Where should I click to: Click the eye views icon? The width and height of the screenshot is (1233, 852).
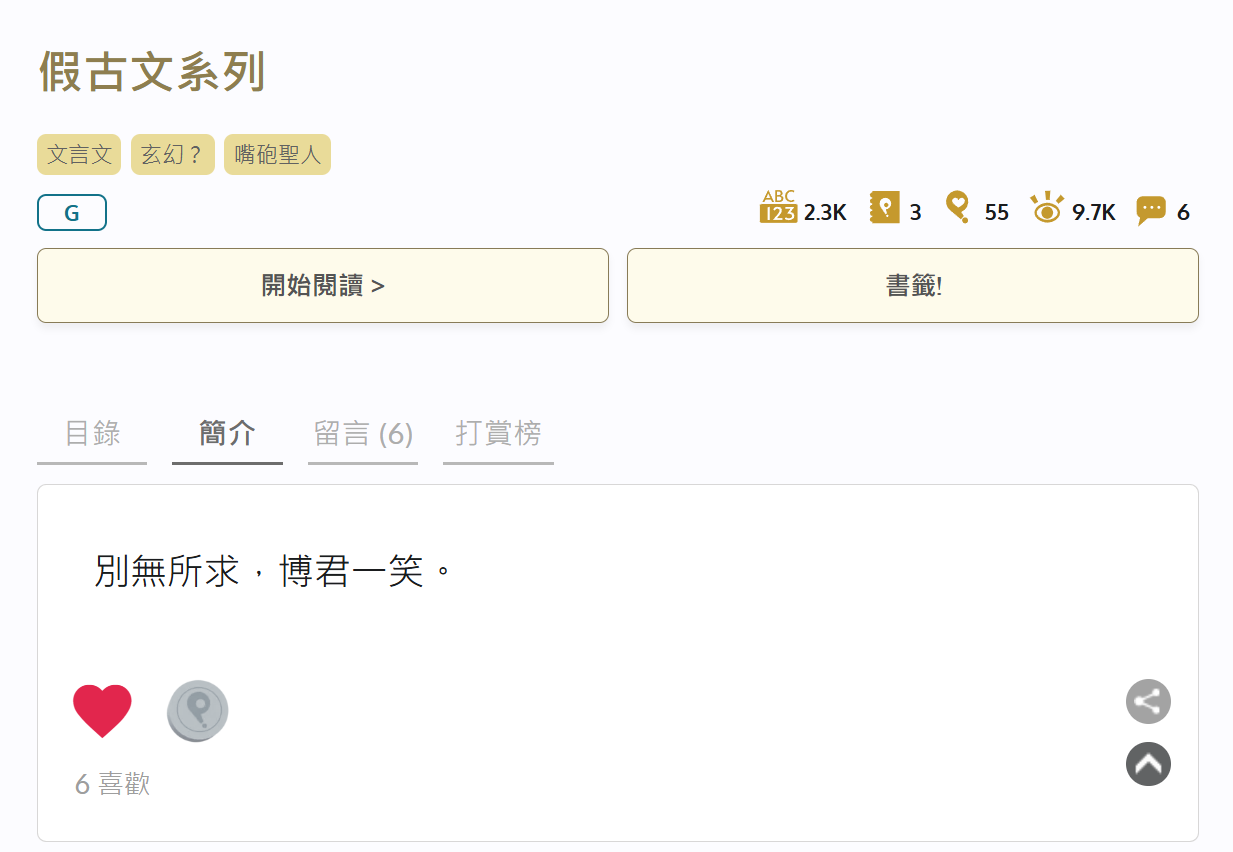tap(1047, 207)
